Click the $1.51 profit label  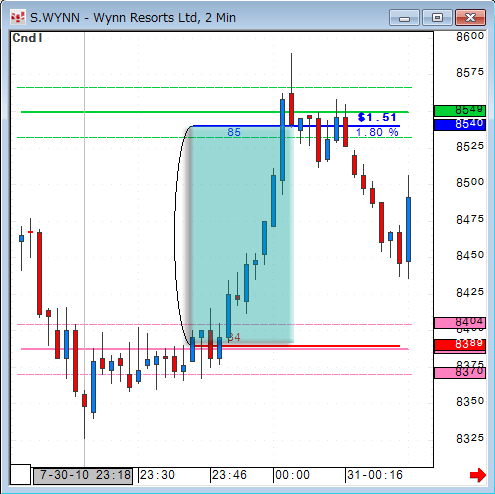[x=377, y=117]
